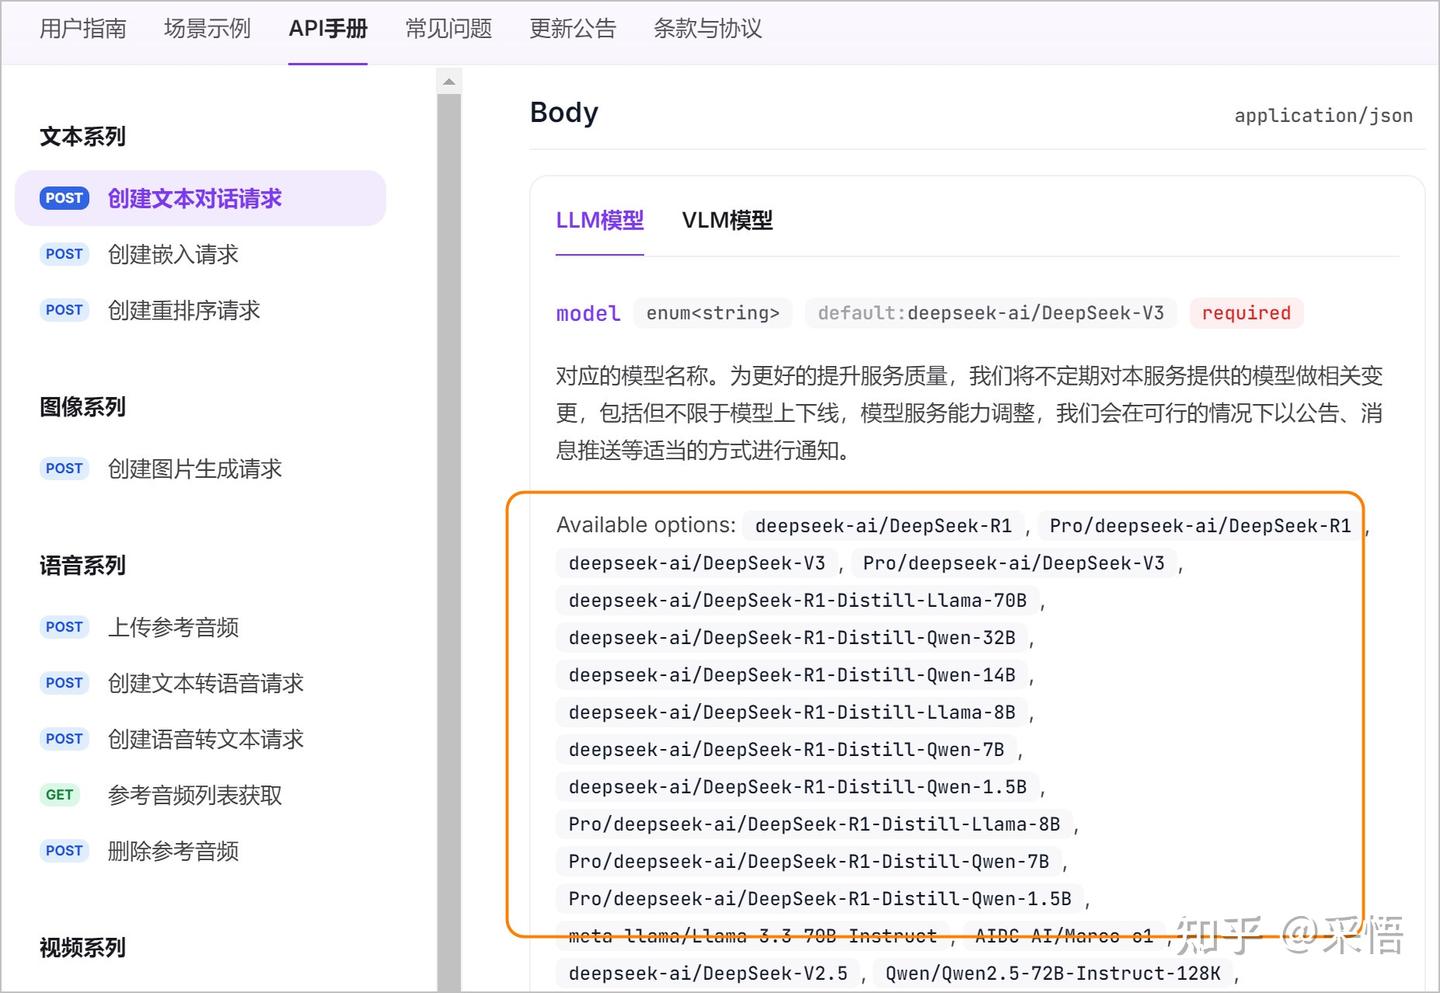The height and width of the screenshot is (993, 1440).
Task: Click the POST badge beside 创建图片生成请求
Action: (64, 468)
